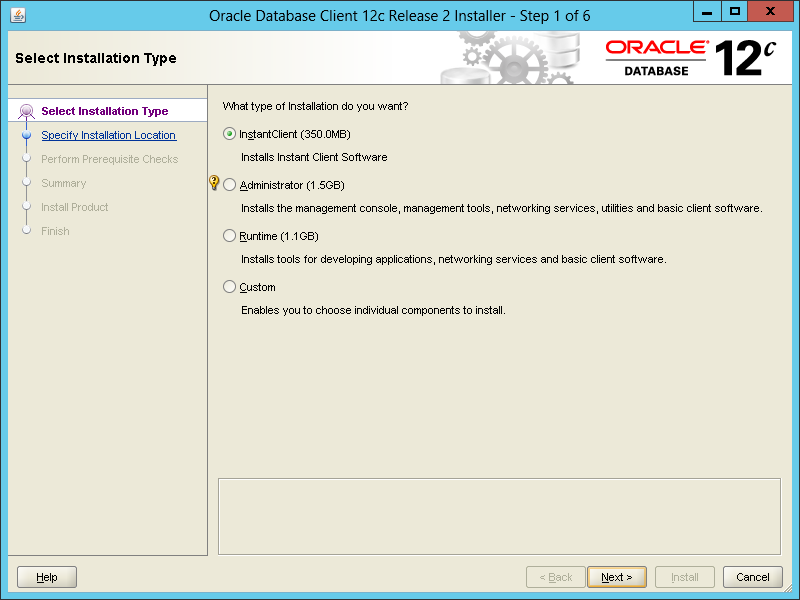800x600 pixels.
Task: Click the empty message area at bottom
Action: [x=498, y=516]
